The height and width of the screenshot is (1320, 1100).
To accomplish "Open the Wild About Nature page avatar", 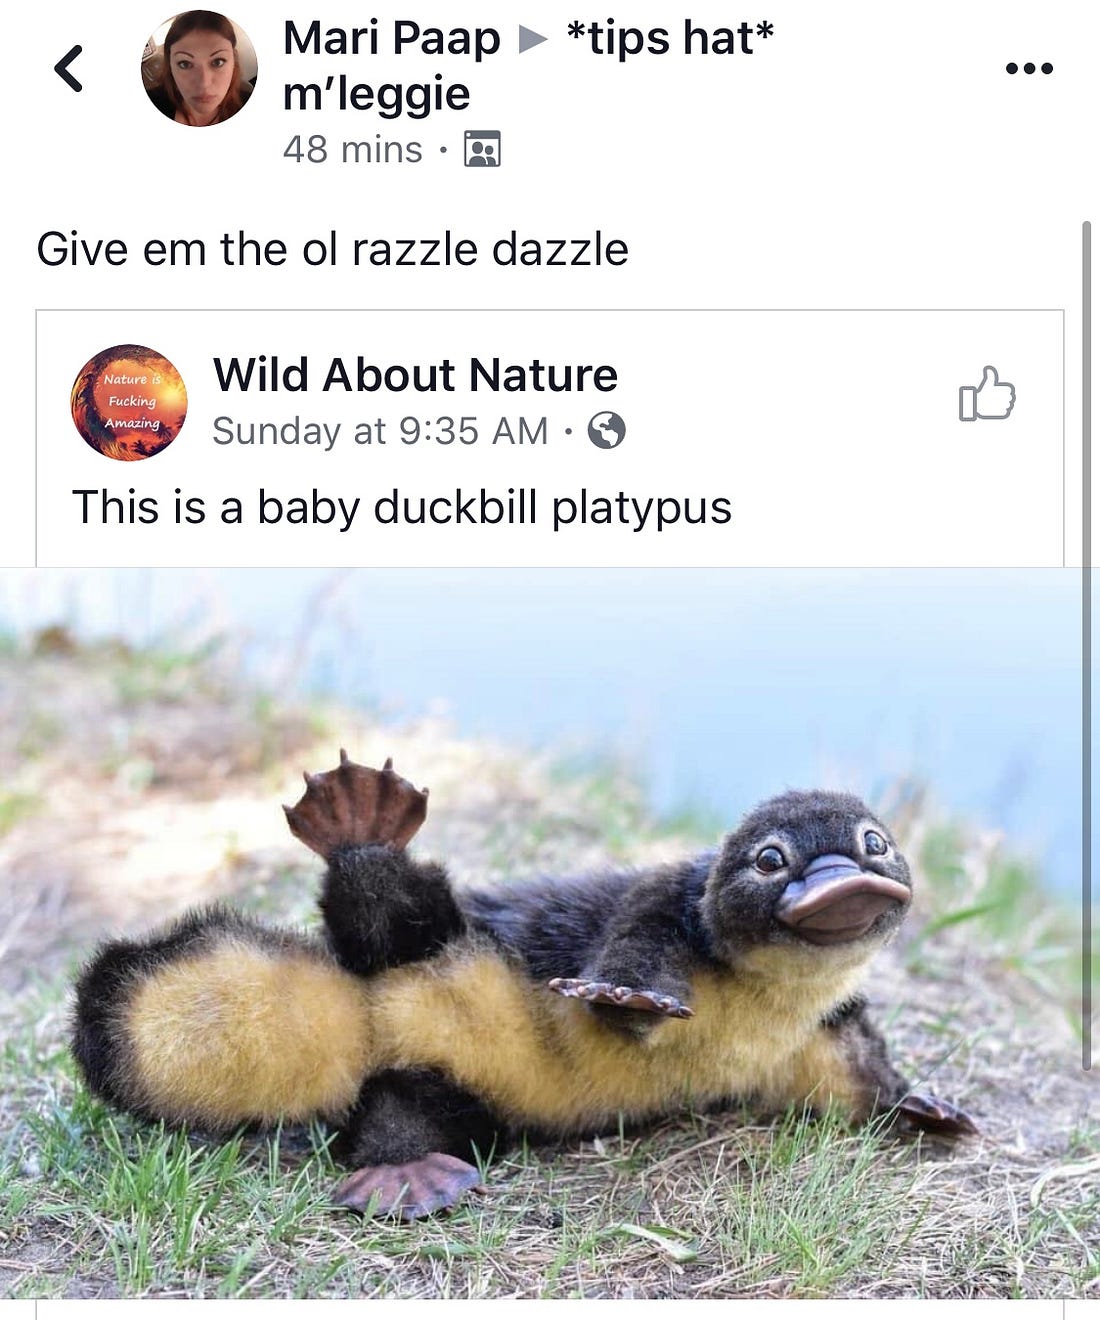I will click(x=129, y=402).
